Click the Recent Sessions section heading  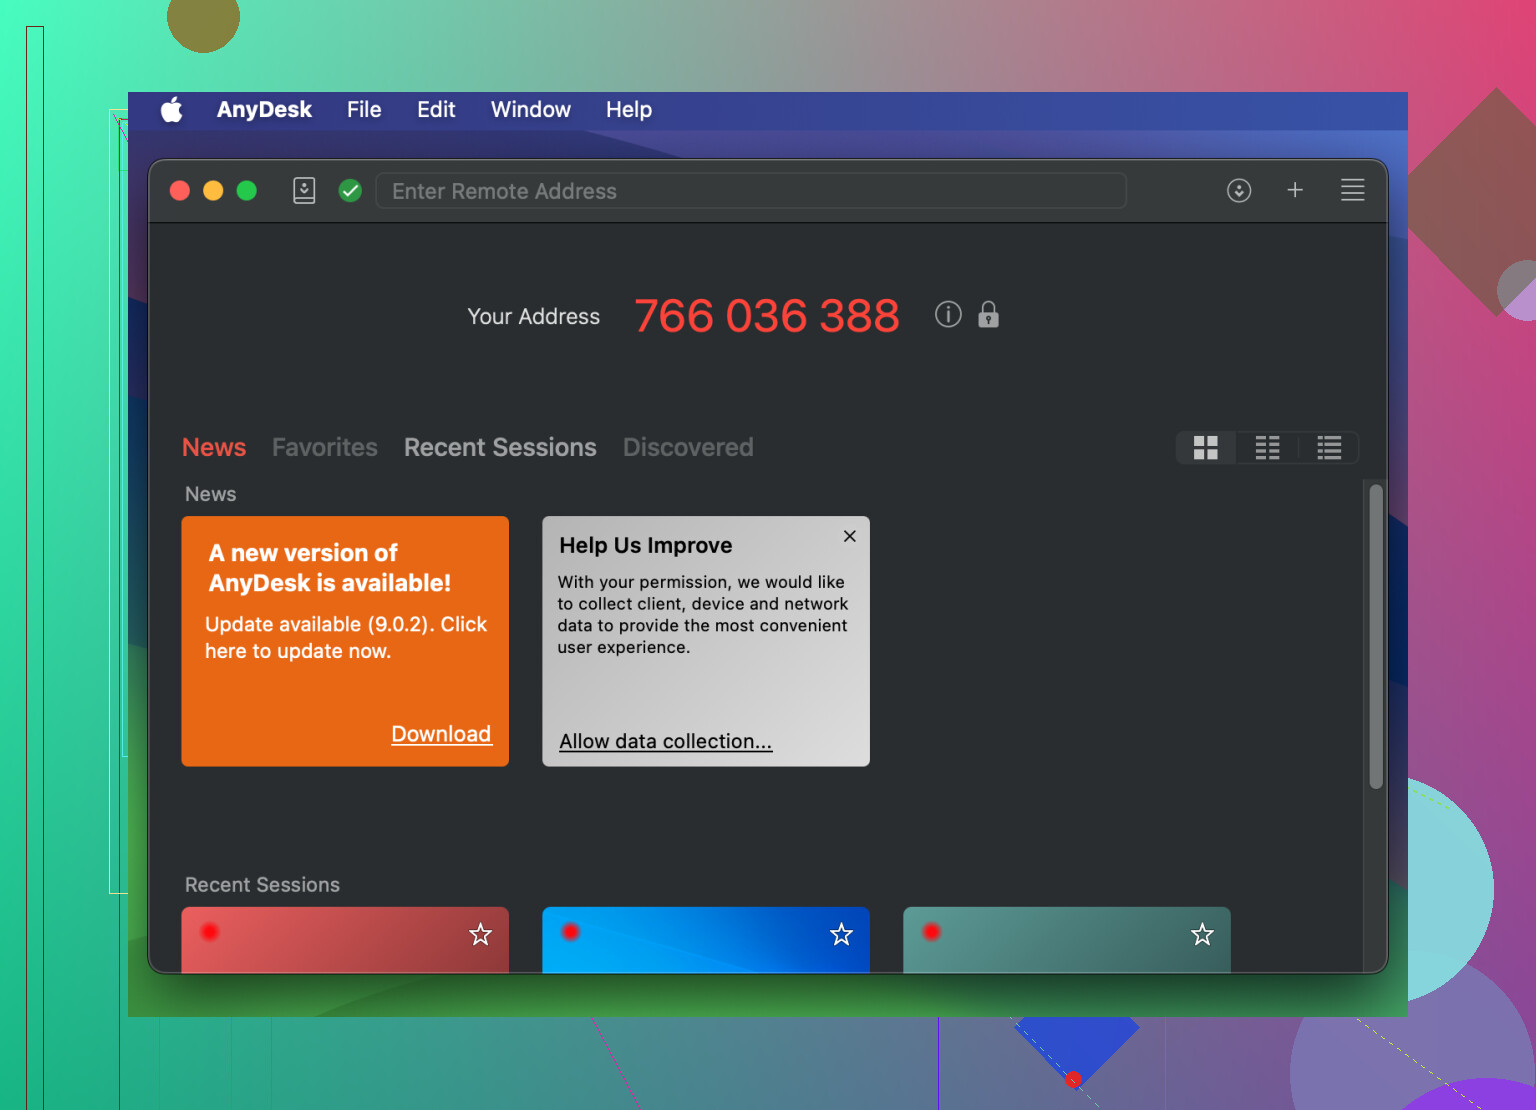click(262, 885)
